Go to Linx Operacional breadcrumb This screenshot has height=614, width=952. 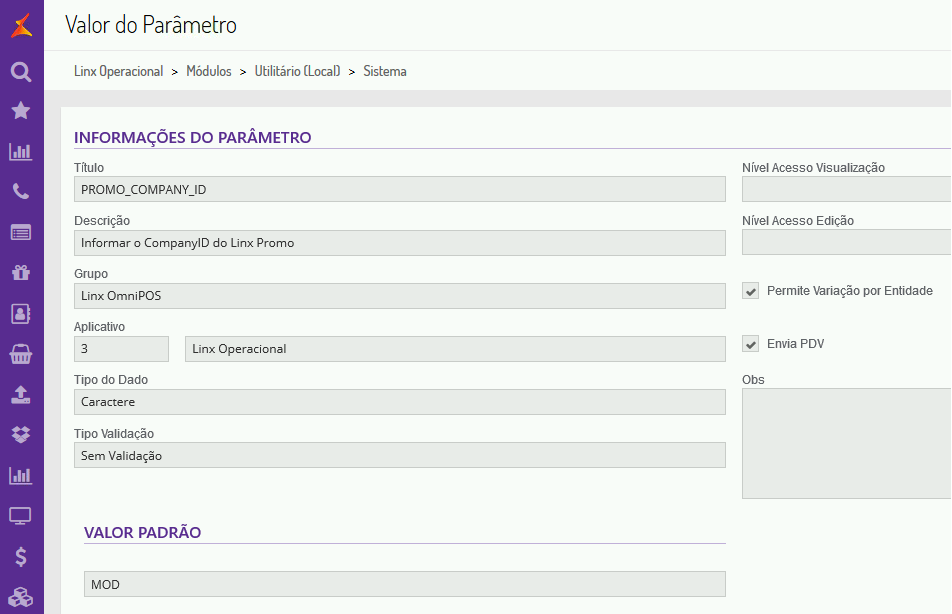(118, 72)
